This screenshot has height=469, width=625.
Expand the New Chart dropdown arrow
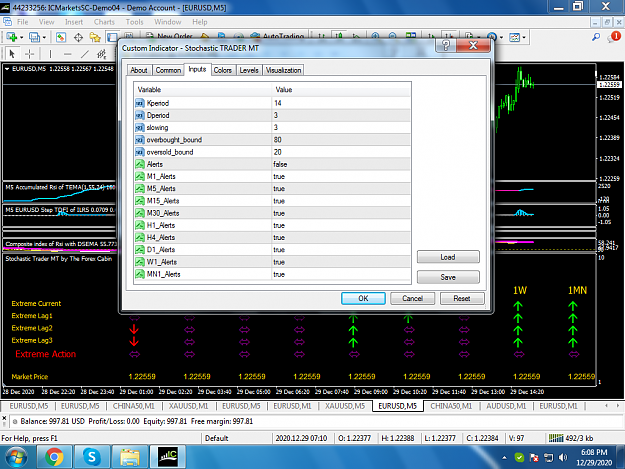(x=22, y=37)
